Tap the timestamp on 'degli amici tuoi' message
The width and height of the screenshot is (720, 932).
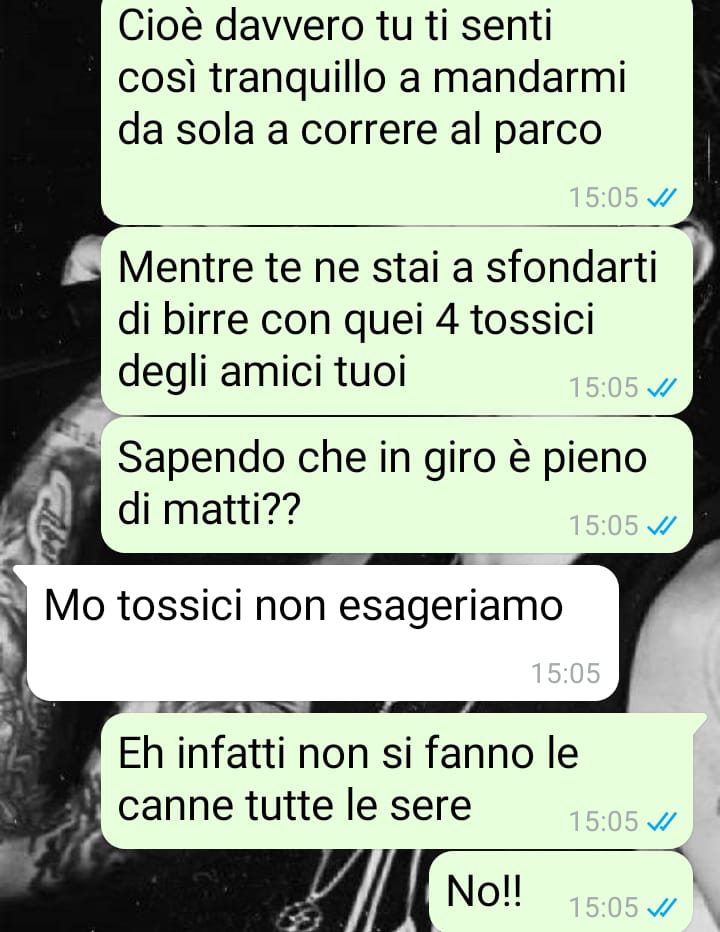(603, 388)
